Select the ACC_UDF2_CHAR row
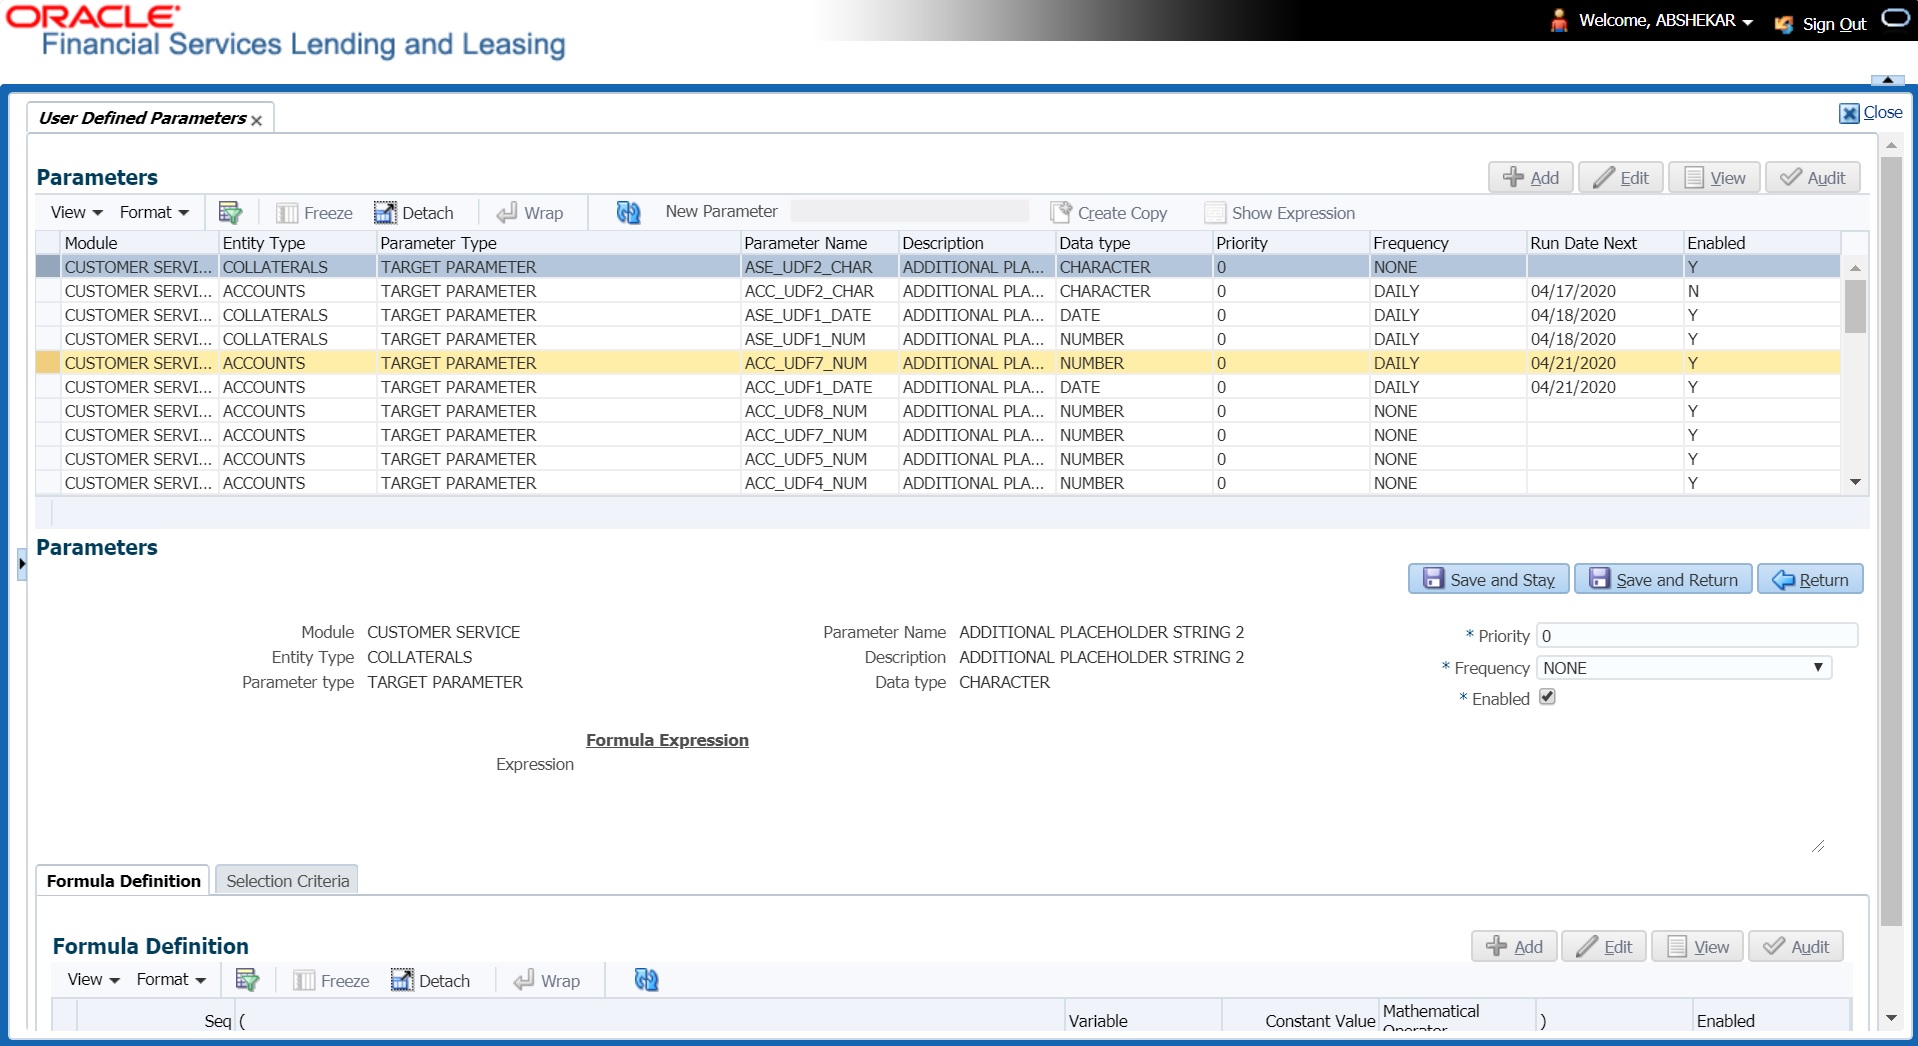The image size is (1918, 1046). tap(938, 291)
